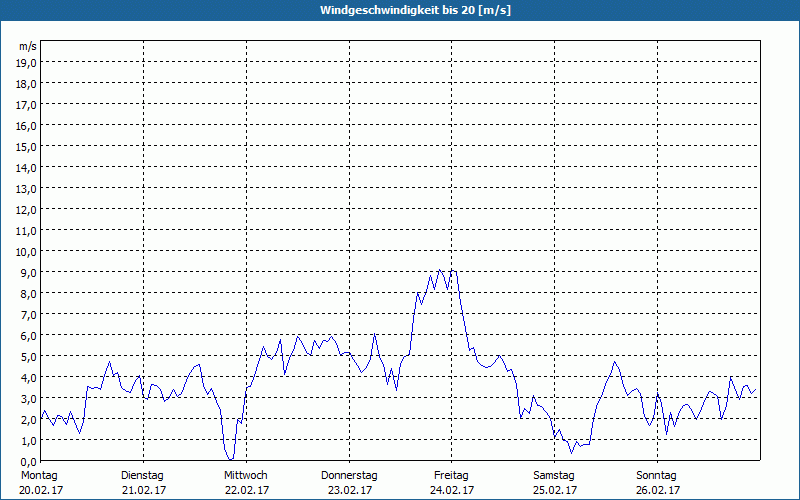Click the '14,0' y-axis label
The height and width of the screenshot is (500, 800).
pos(27,168)
